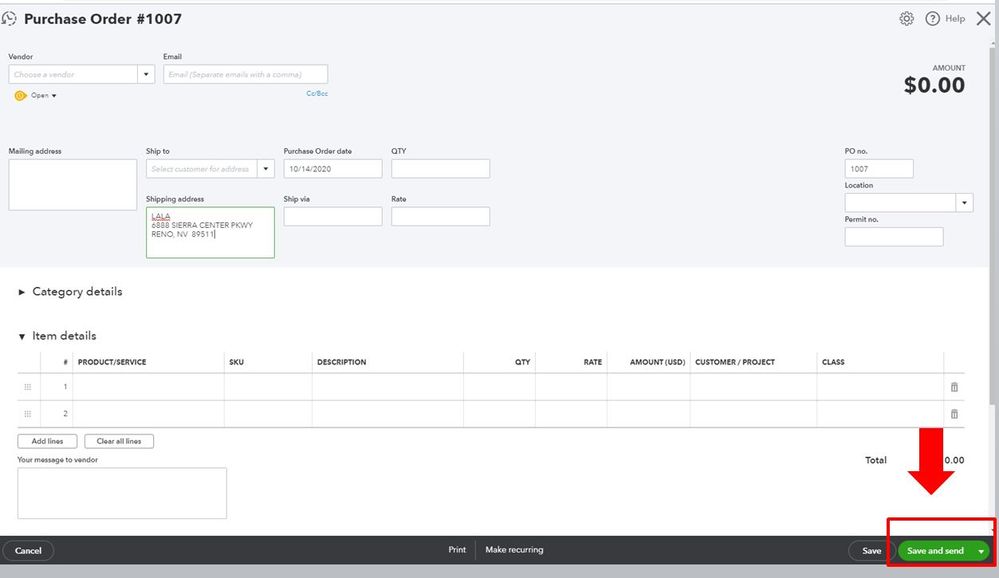
Task: Open the settings gear icon
Action: [x=906, y=18]
